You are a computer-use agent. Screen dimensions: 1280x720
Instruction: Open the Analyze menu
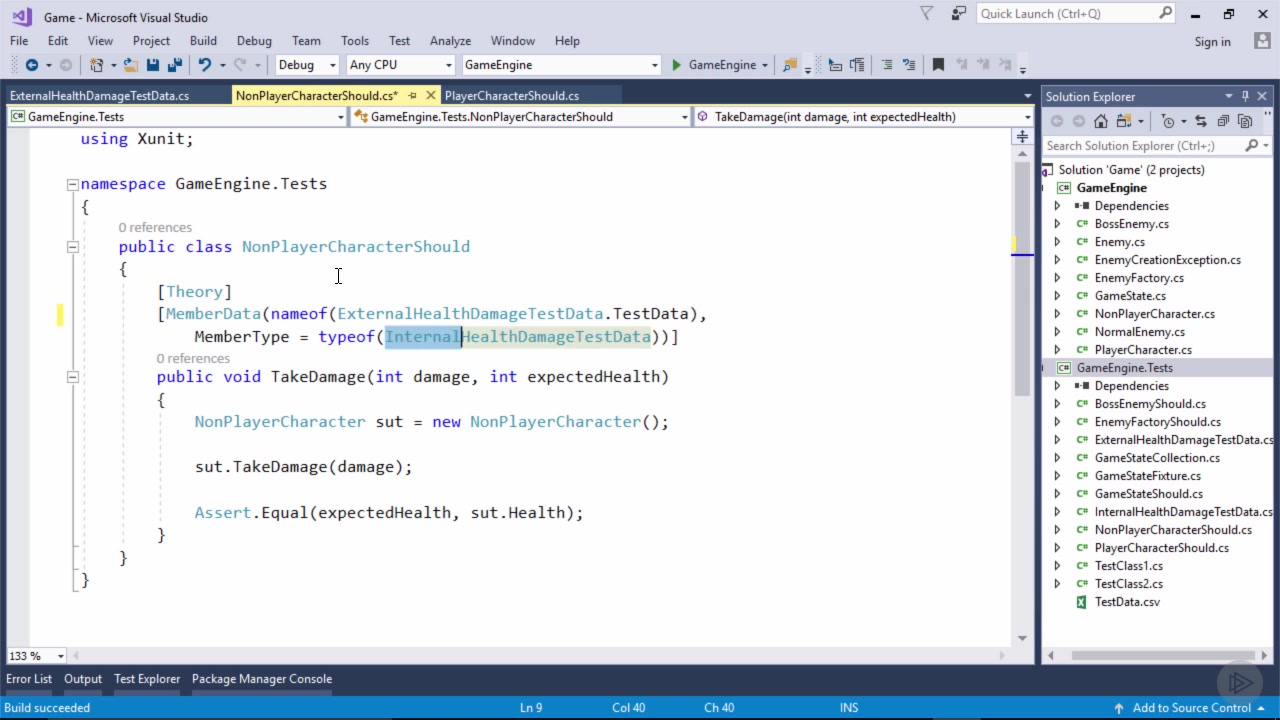(x=450, y=41)
